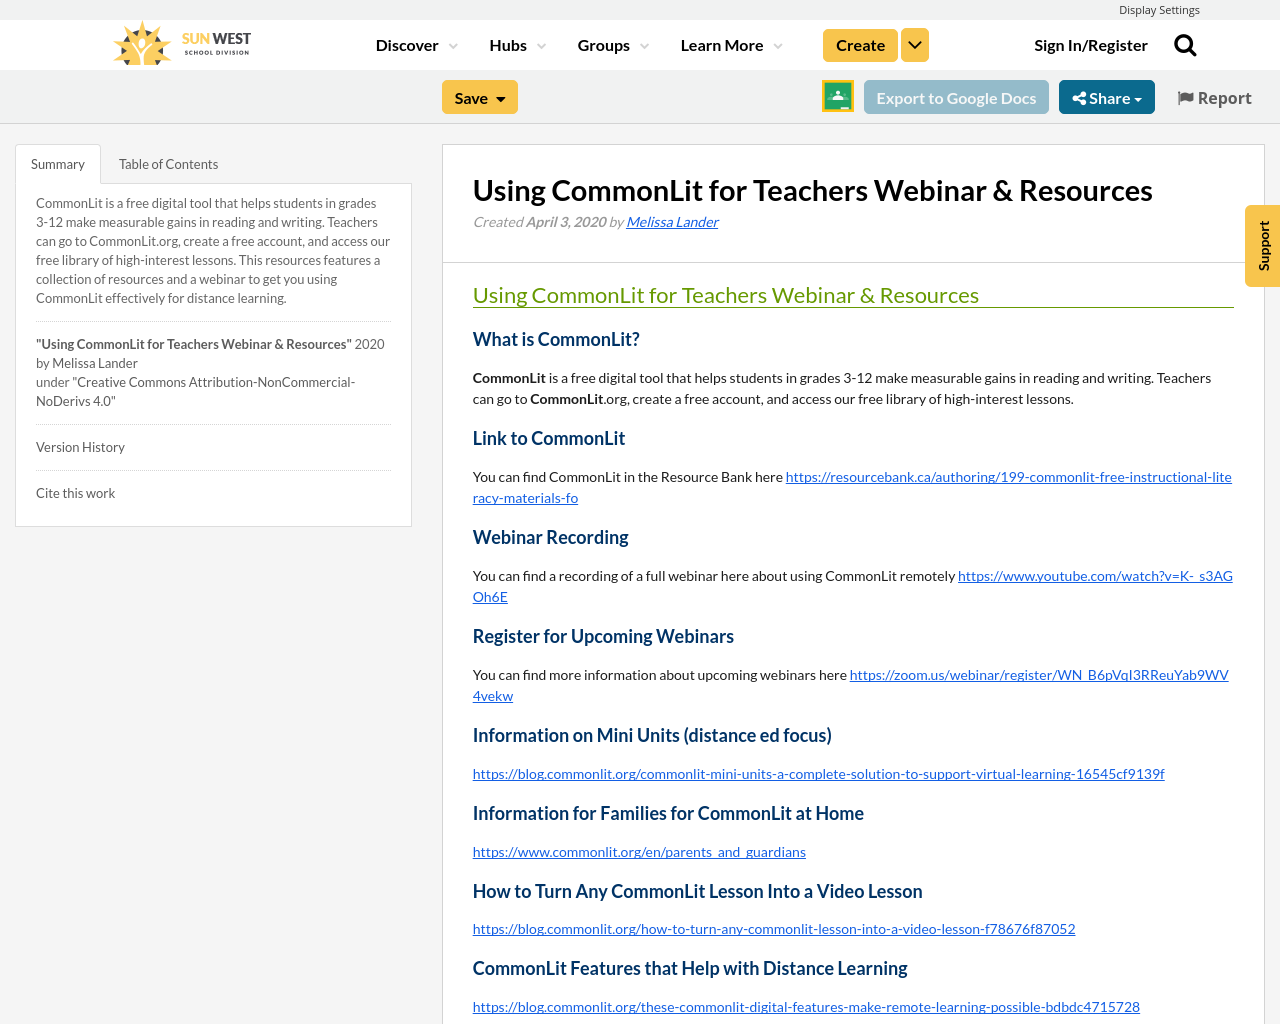
Task: Switch to the Table of Contents tab
Action: pyautogui.click(x=167, y=162)
